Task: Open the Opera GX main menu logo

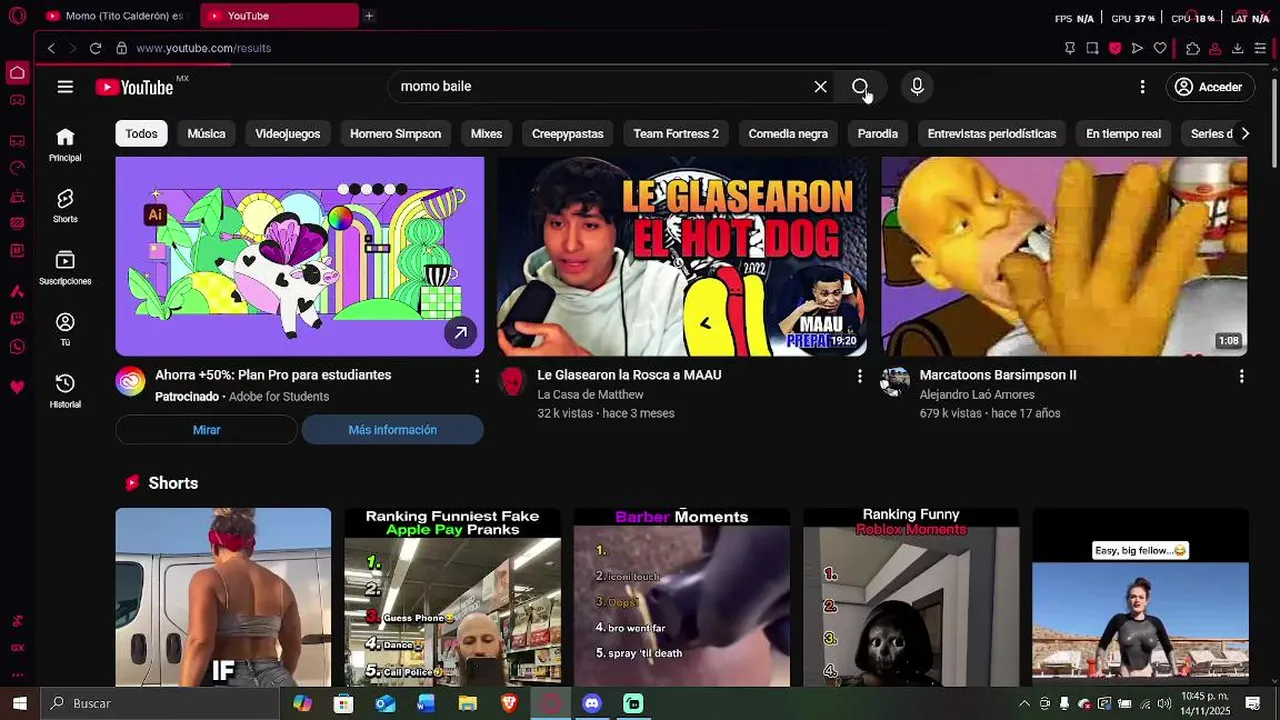Action: coord(17,16)
